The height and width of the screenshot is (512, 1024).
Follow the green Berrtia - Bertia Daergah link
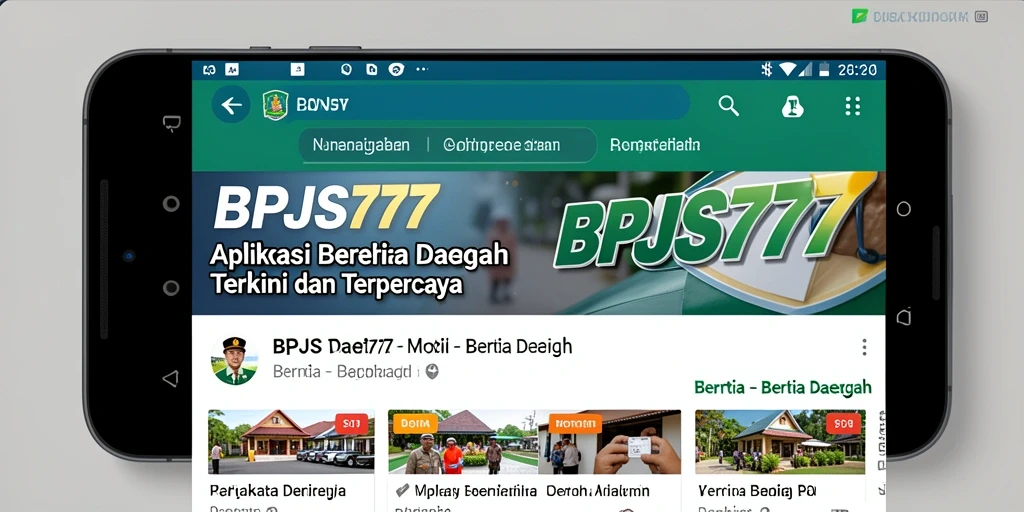click(x=782, y=387)
